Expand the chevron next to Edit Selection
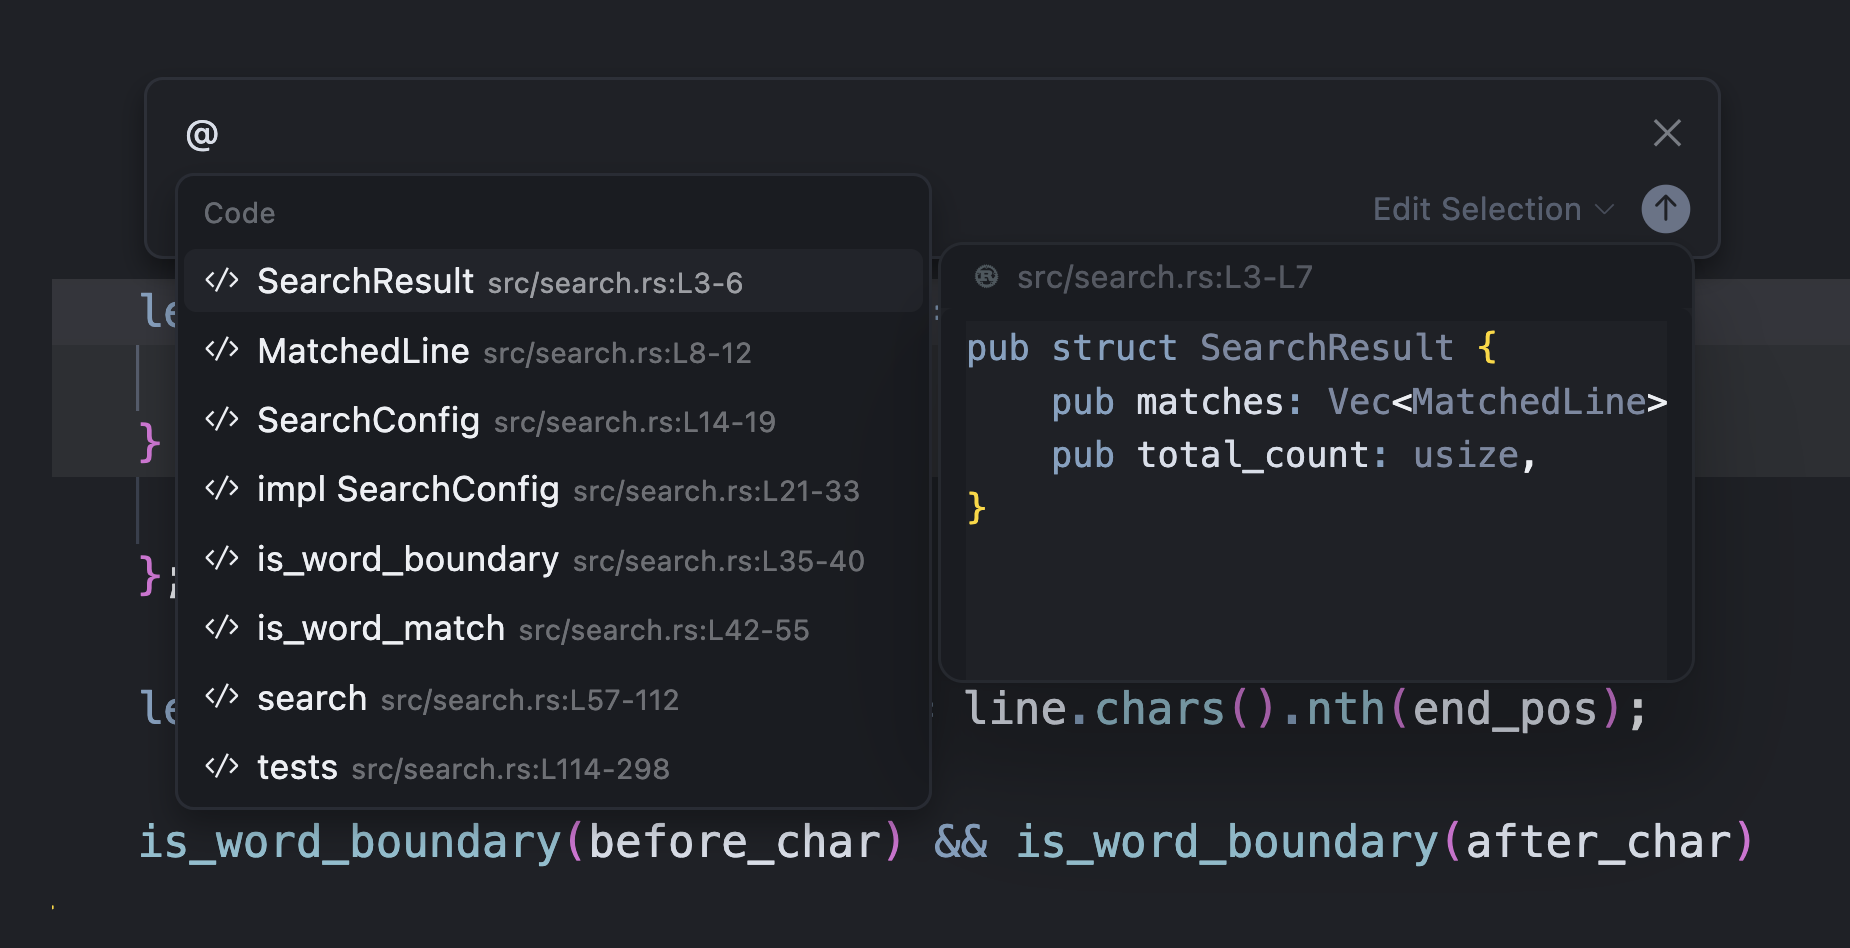Image resolution: width=1850 pixels, height=948 pixels. tap(1604, 210)
